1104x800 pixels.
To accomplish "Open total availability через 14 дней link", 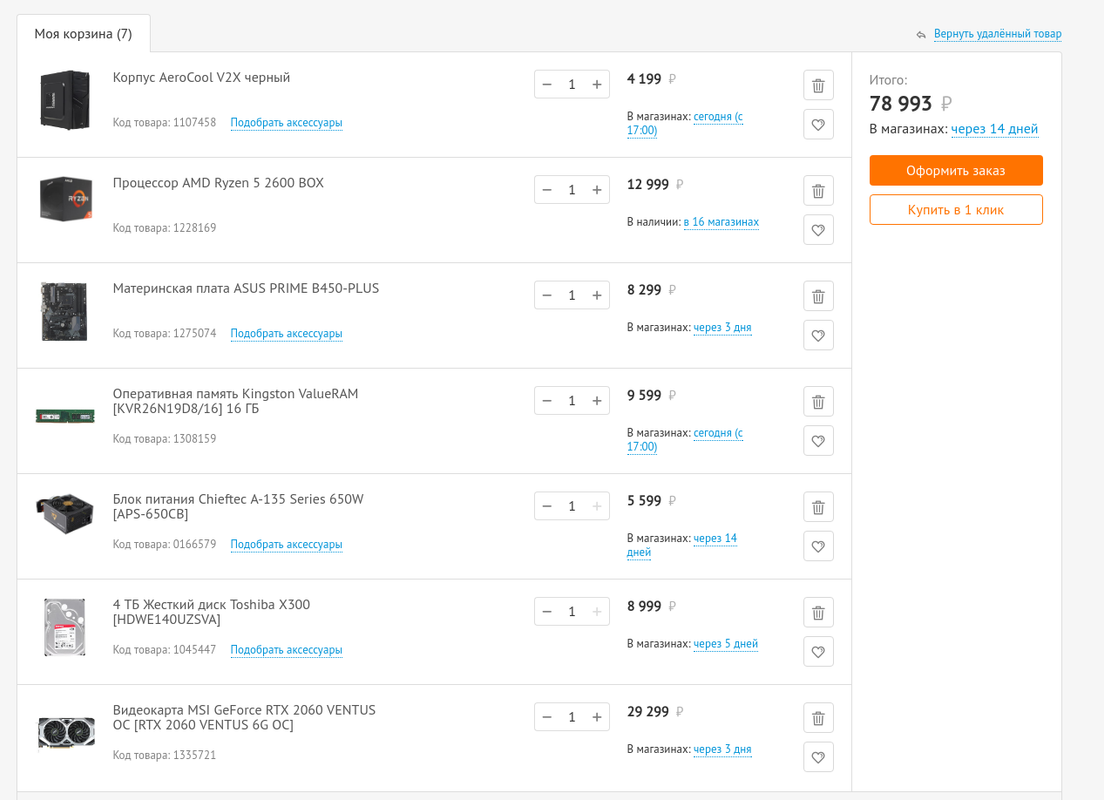I will click(x=994, y=129).
